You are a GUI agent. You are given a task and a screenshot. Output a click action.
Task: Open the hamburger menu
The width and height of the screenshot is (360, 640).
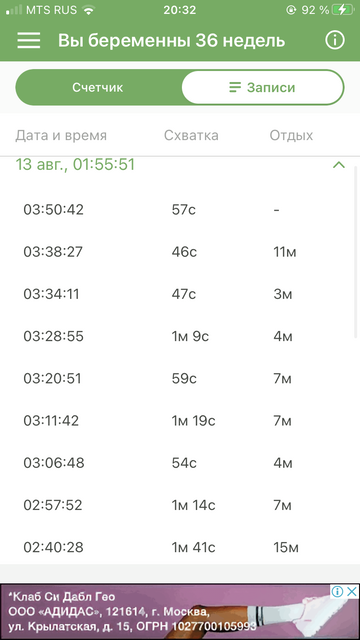click(x=29, y=41)
